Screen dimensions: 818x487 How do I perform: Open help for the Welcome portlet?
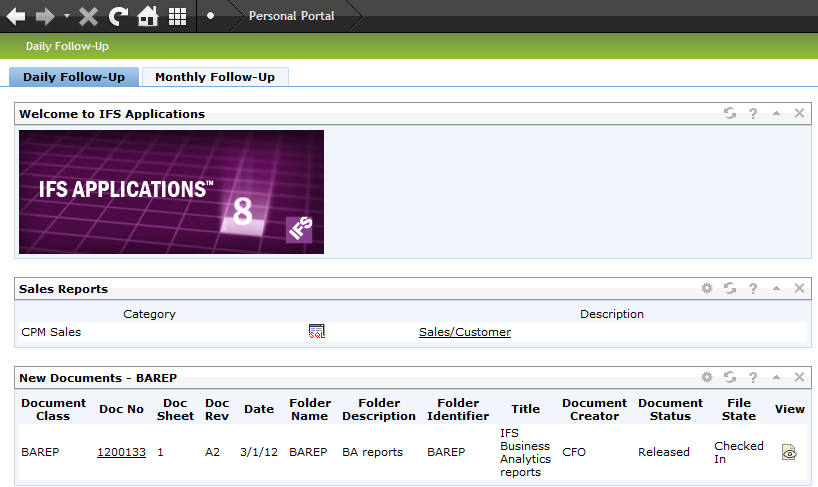pos(753,113)
